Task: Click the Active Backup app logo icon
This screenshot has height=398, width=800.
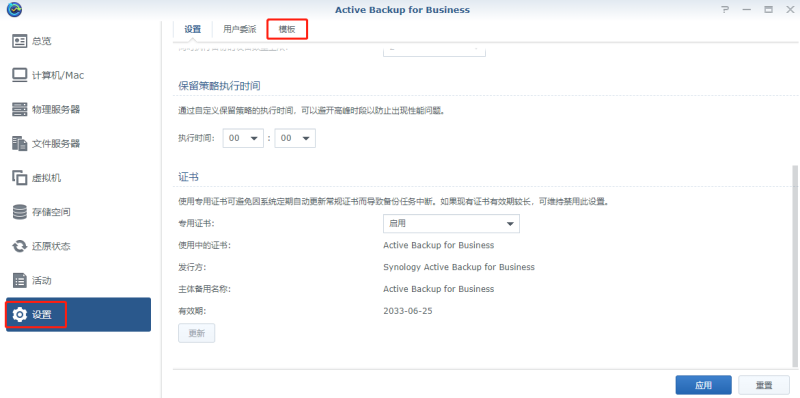Action: click(15, 9)
